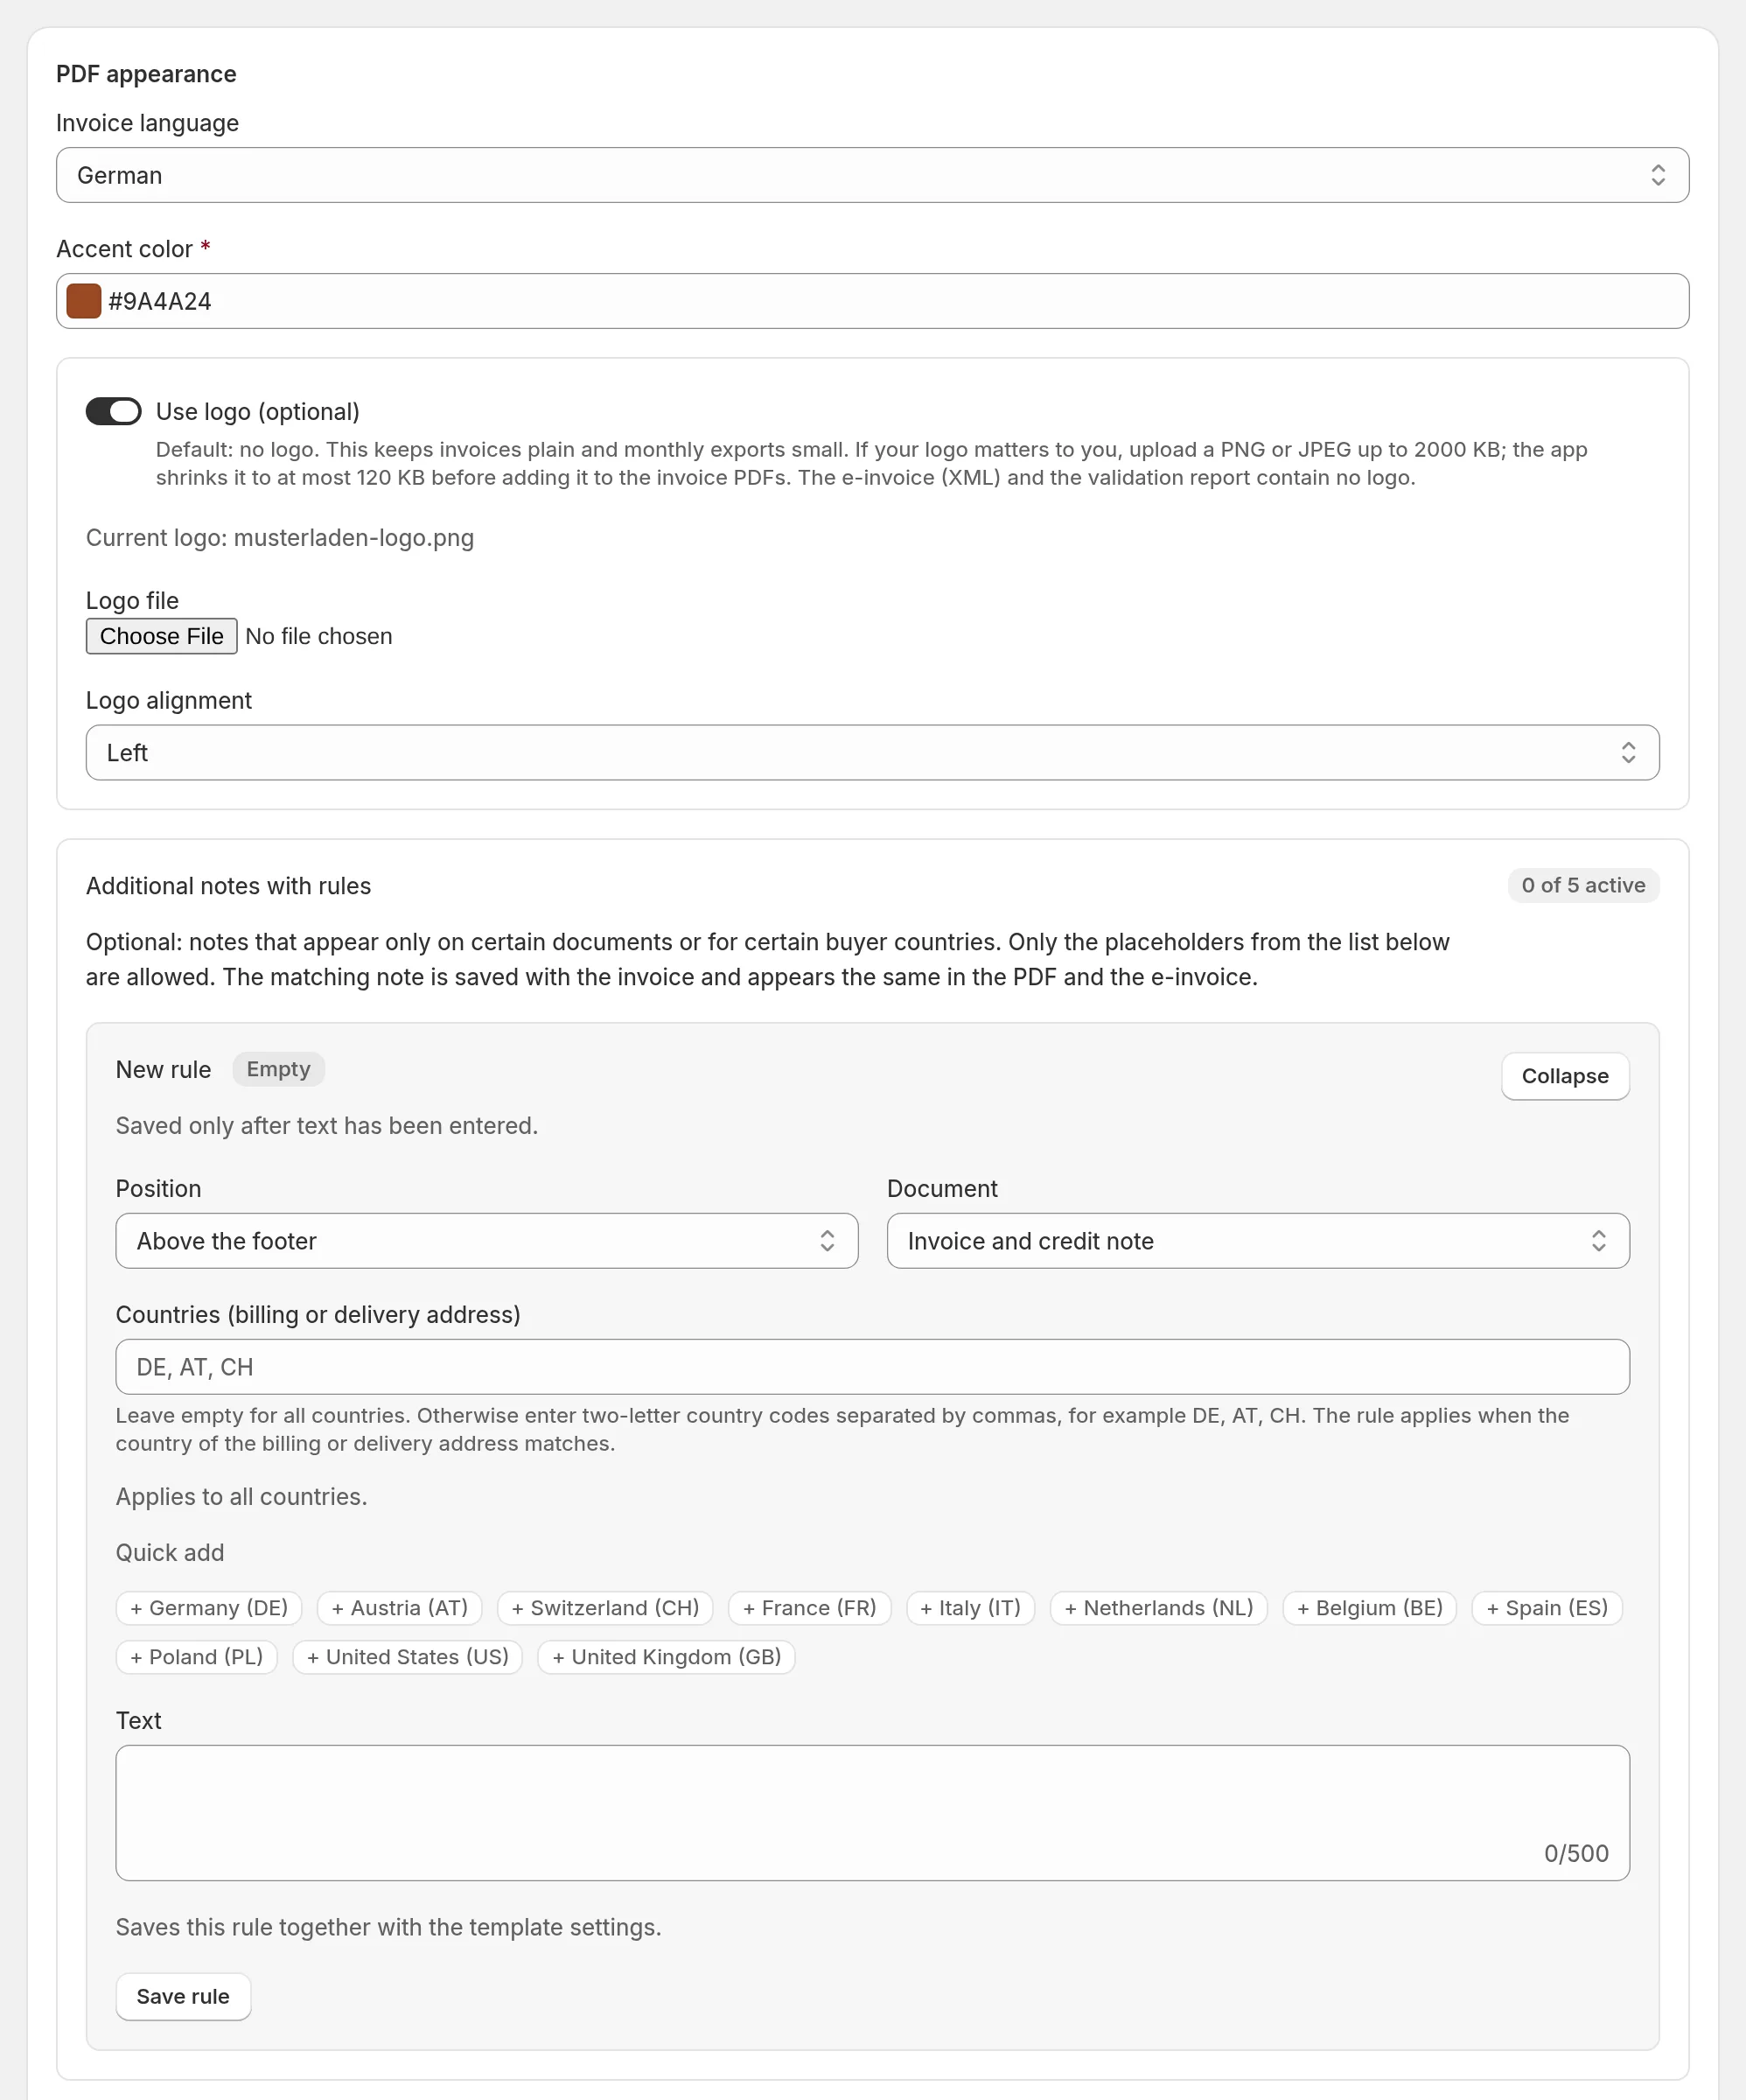Image resolution: width=1746 pixels, height=2100 pixels.
Task: Click the 'Empty' status badge
Action: [x=279, y=1069]
